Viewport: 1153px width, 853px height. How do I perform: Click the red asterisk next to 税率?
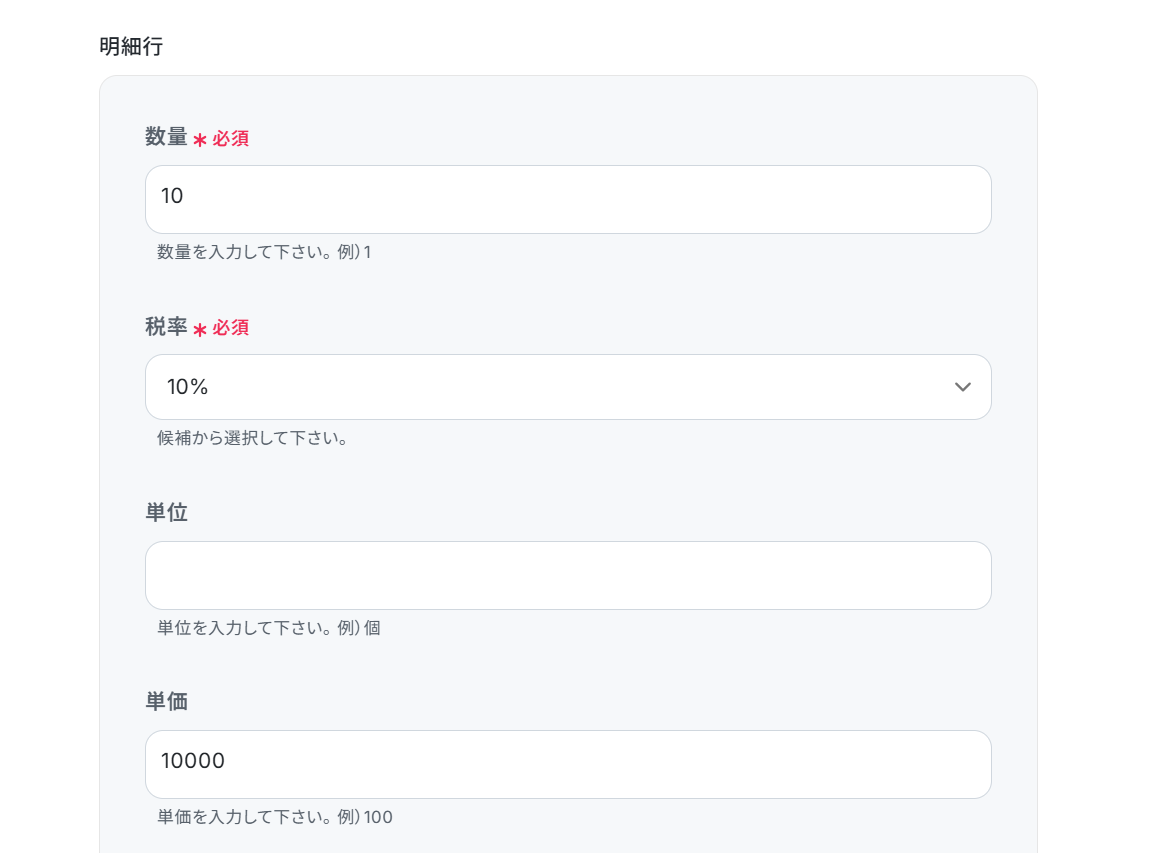[x=200, y=329]
